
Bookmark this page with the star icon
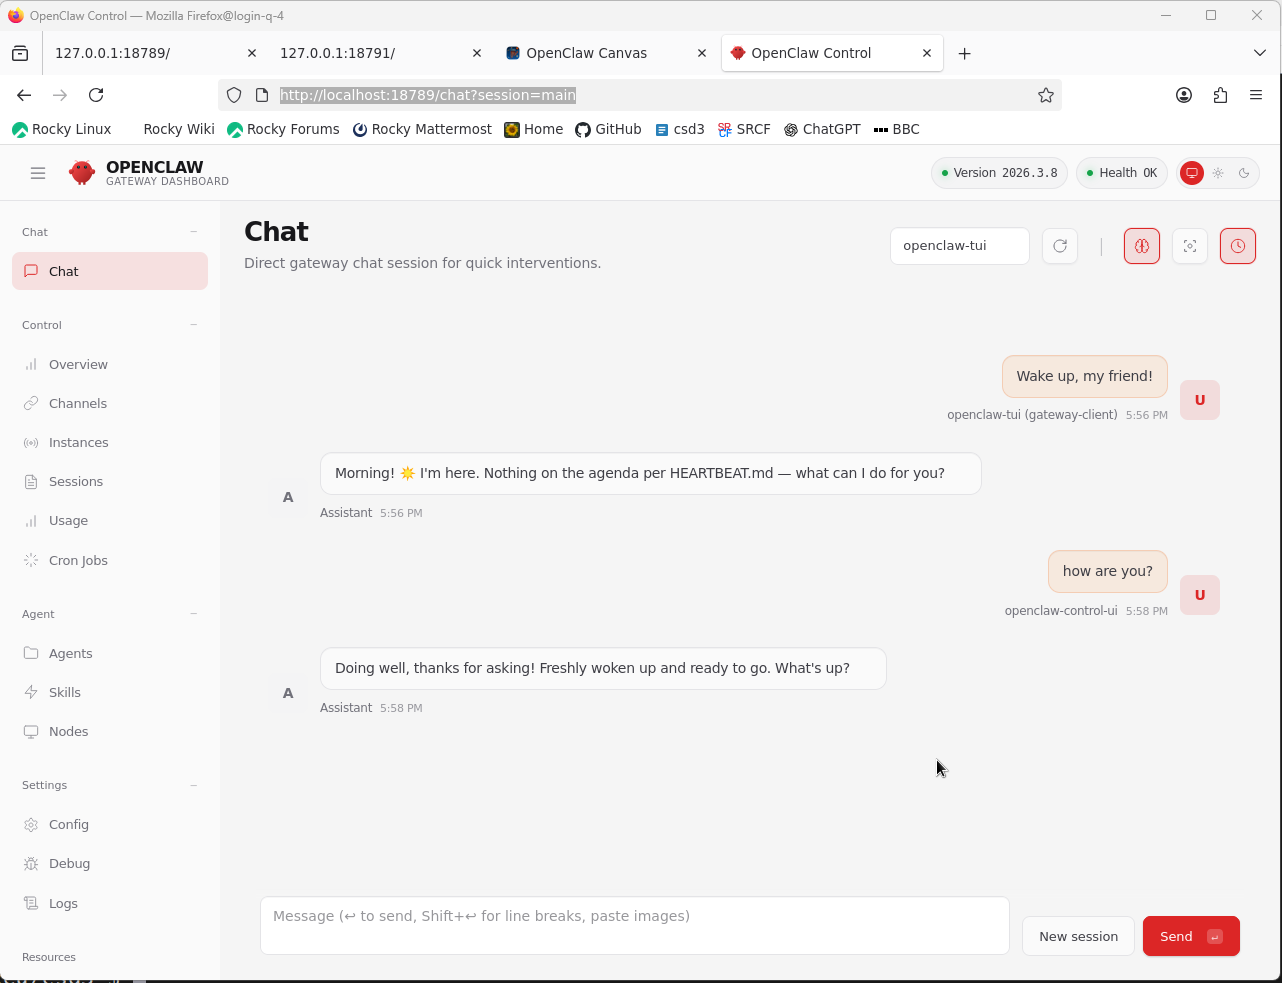(1046, 95)
